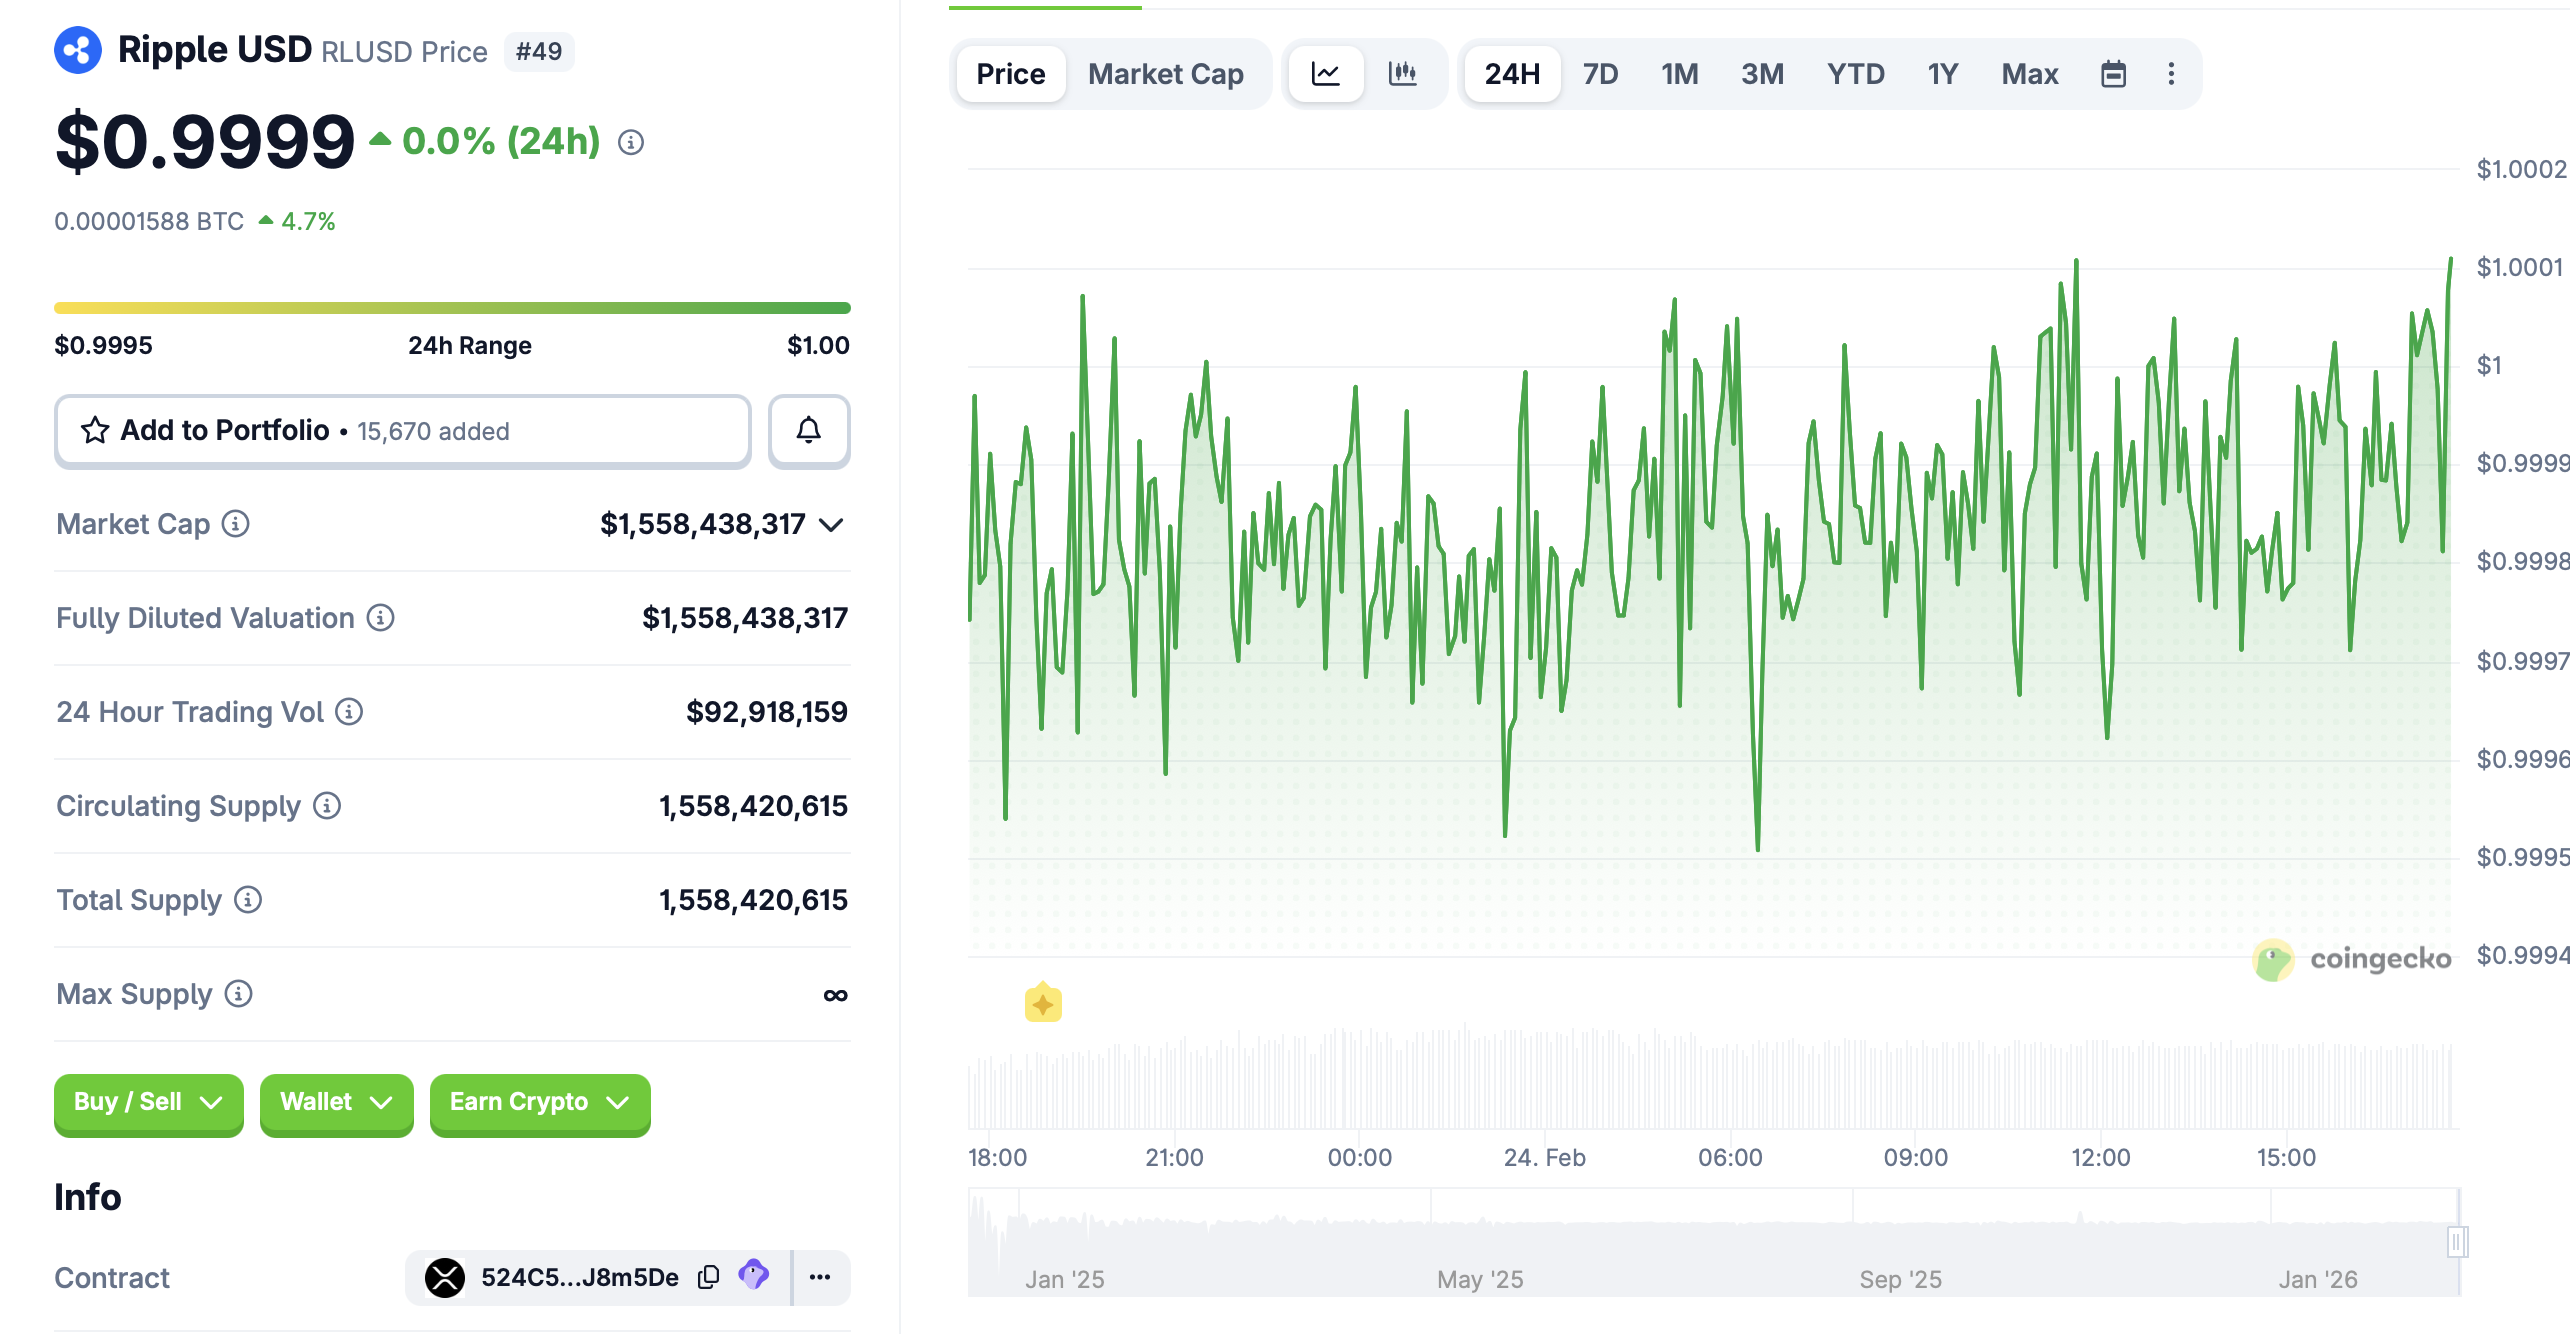Select the Max time range tab
Image resolution: width=2570 pixels, height=1334 pixels.
pyautogui.click(x=2029, y=74)
